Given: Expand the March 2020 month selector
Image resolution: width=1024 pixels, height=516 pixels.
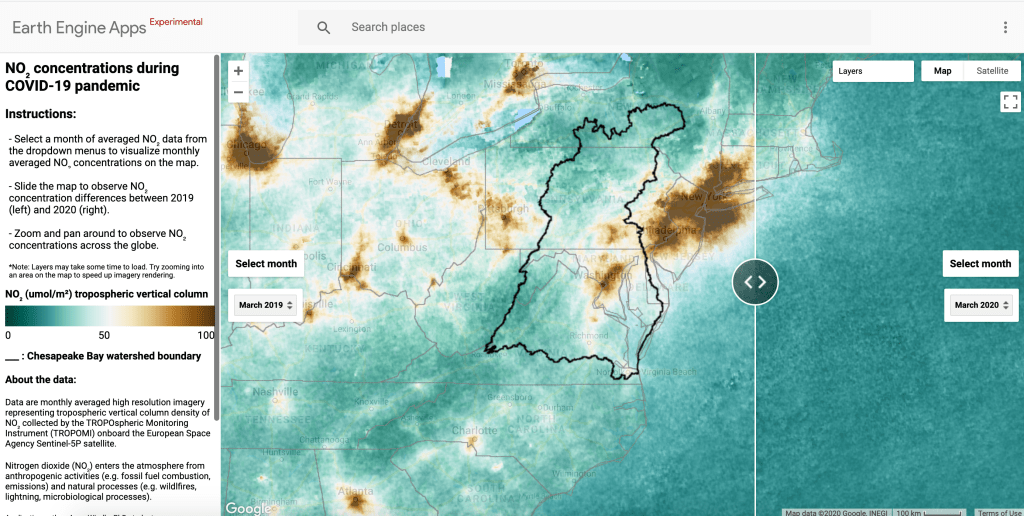Looking at the screenshot, I should point(981,305).
